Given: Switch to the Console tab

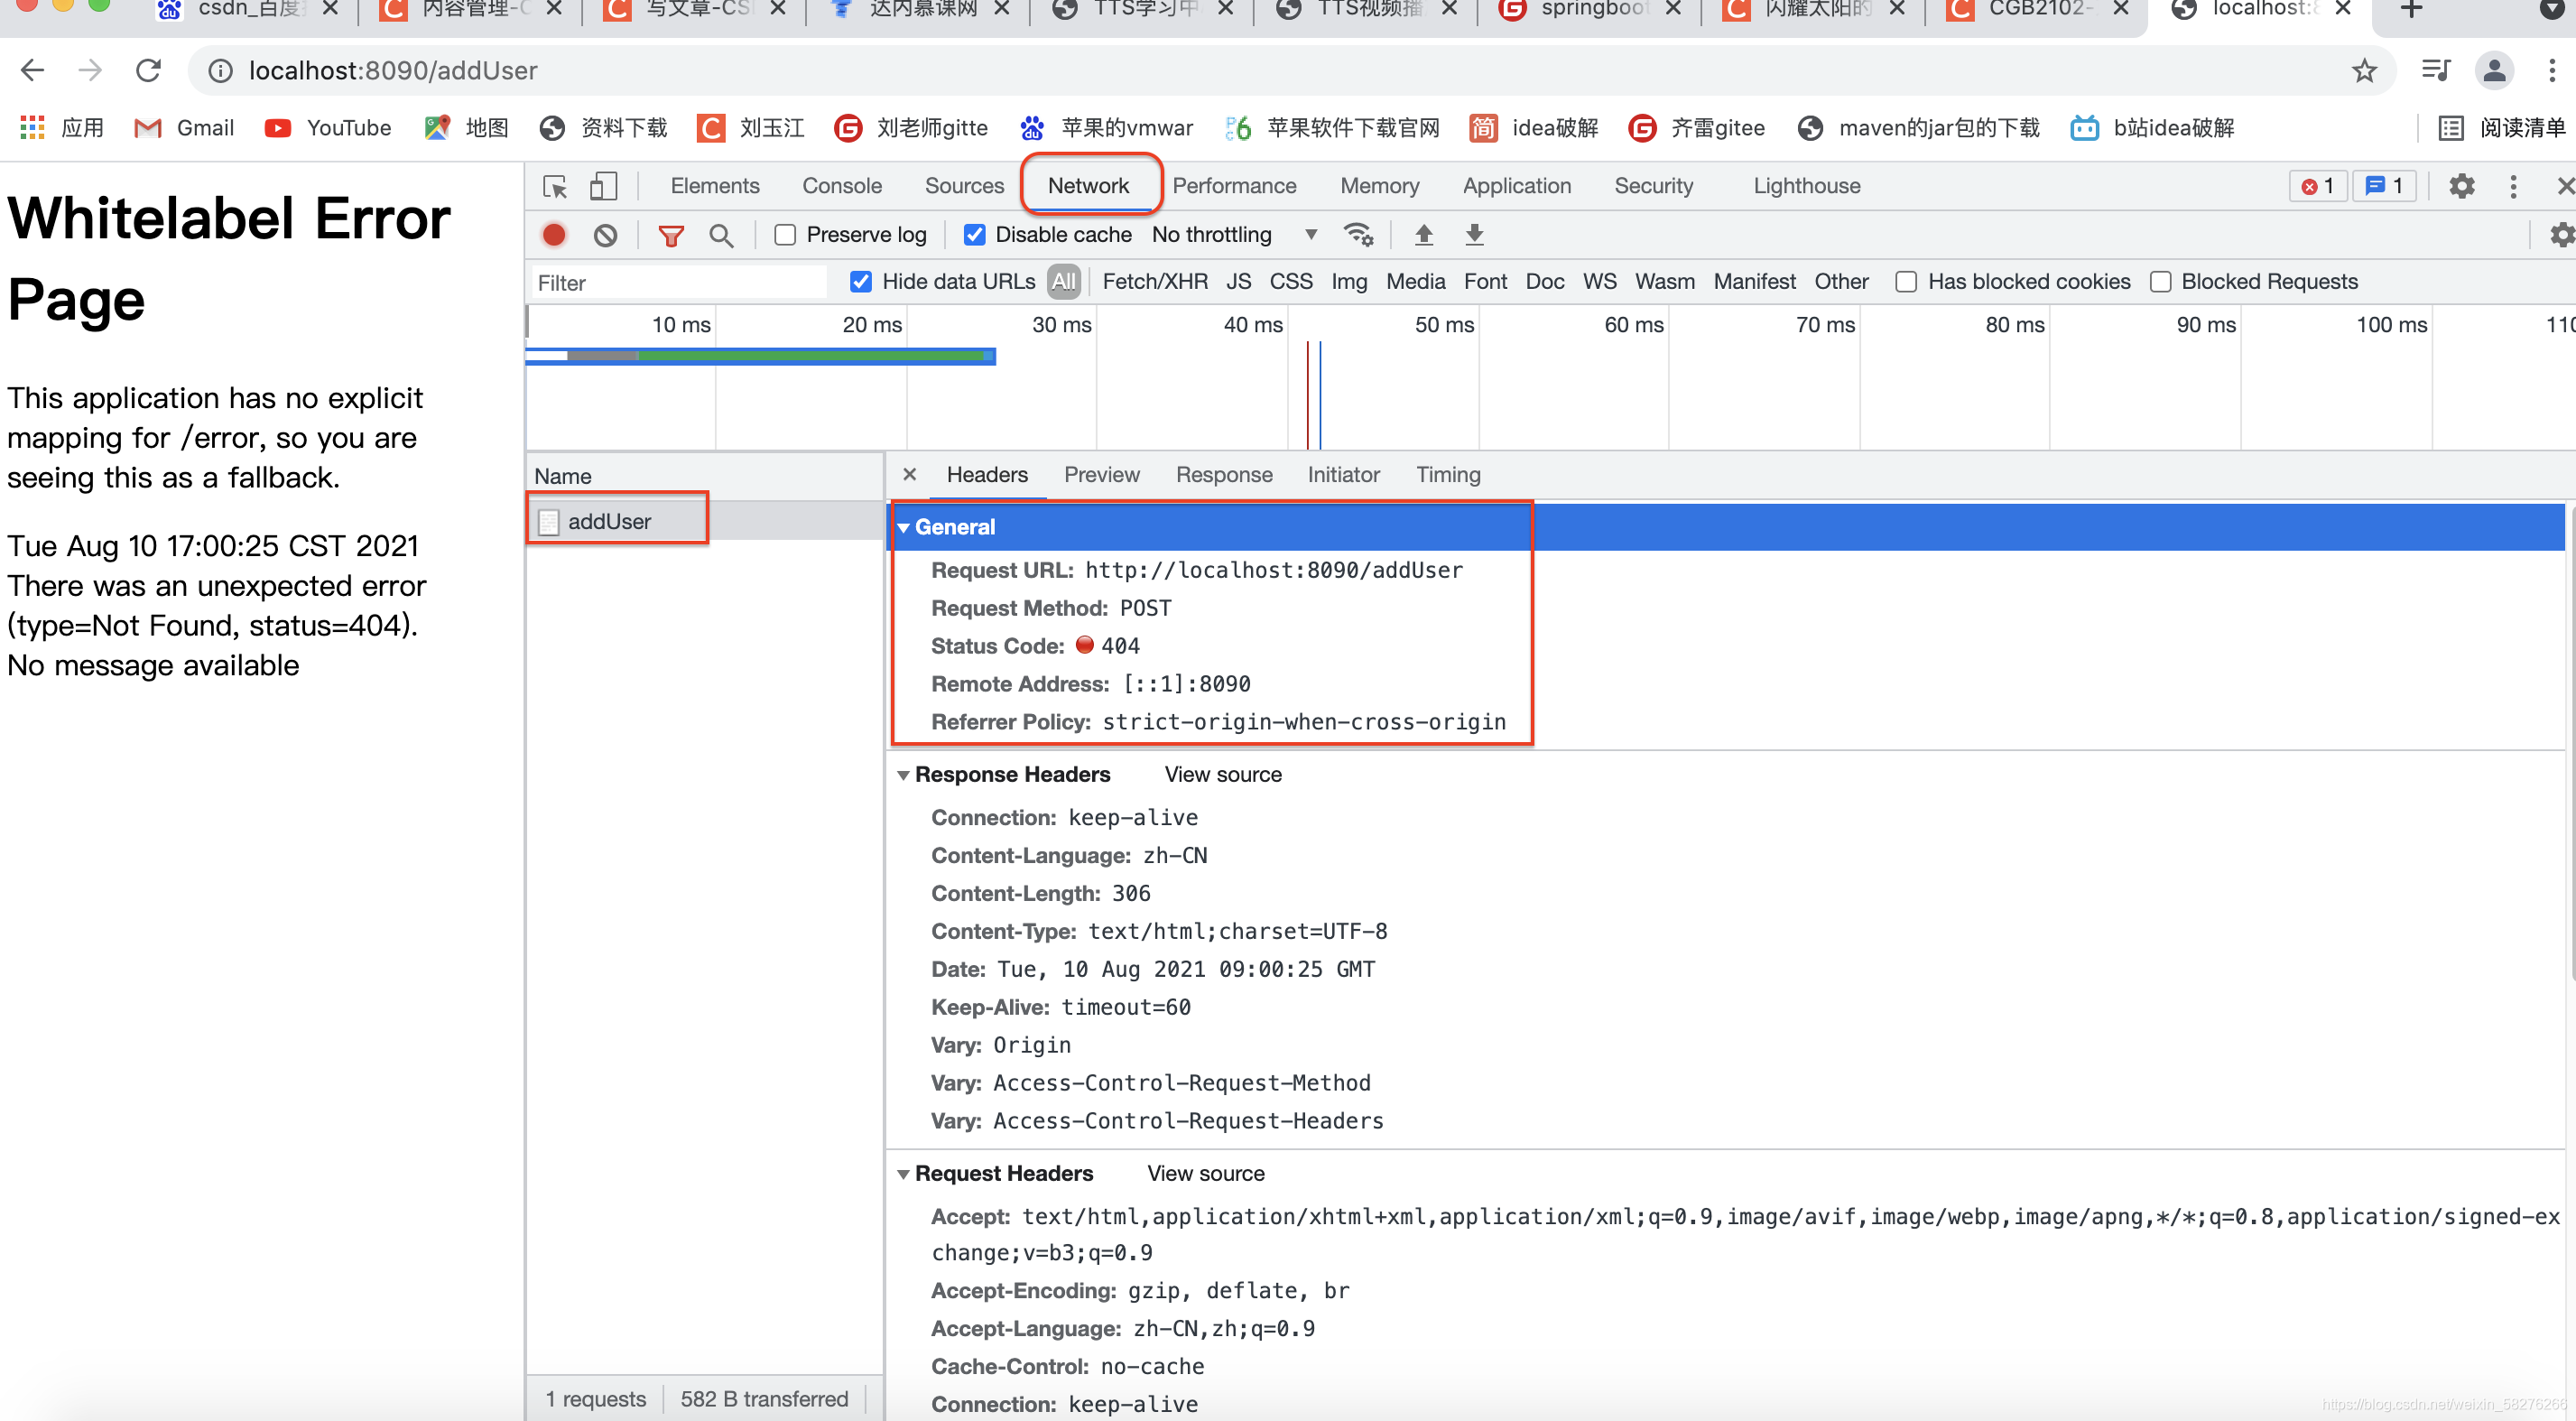Looking at the screenshot, I should (x=841, y=186).
